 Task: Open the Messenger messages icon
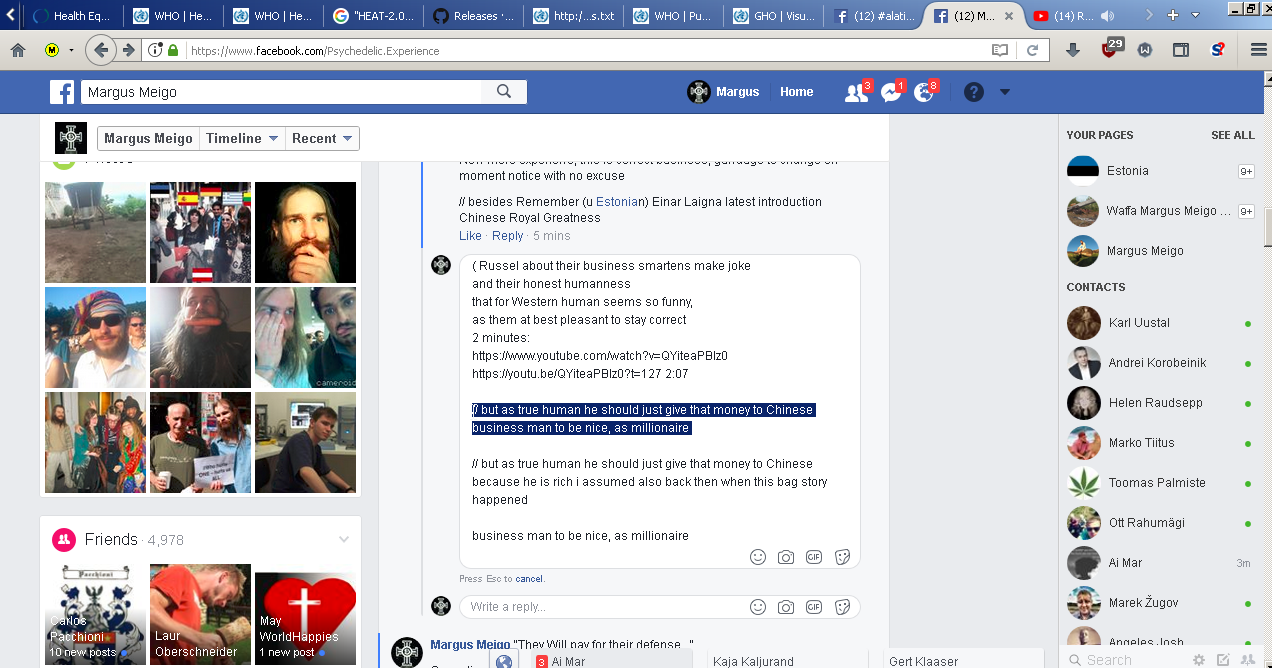tap(890, 93)
